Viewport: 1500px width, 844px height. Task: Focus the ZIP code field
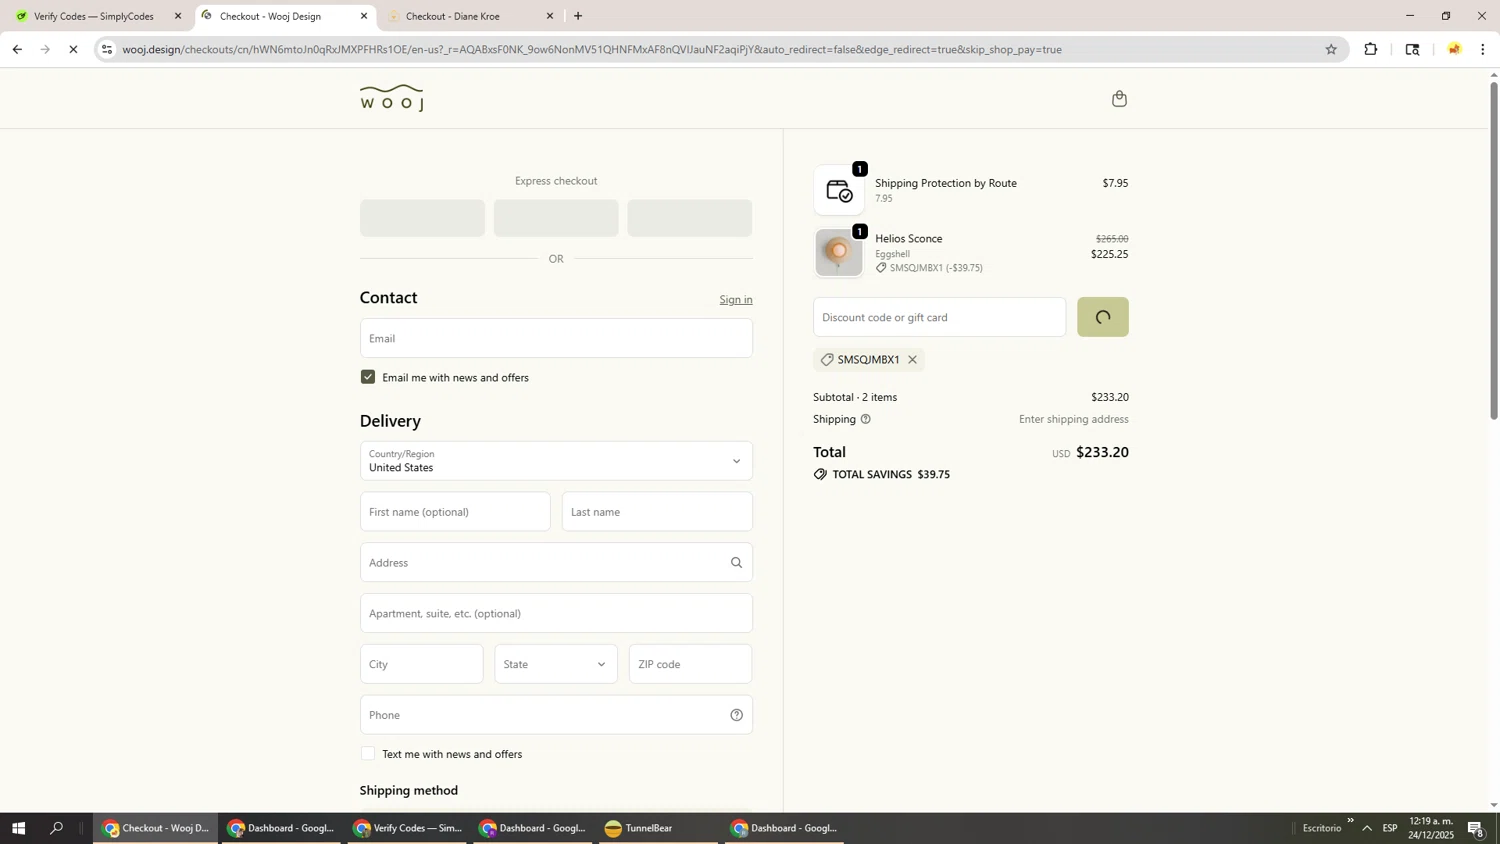pyautogui.click(x=690, y=664)
